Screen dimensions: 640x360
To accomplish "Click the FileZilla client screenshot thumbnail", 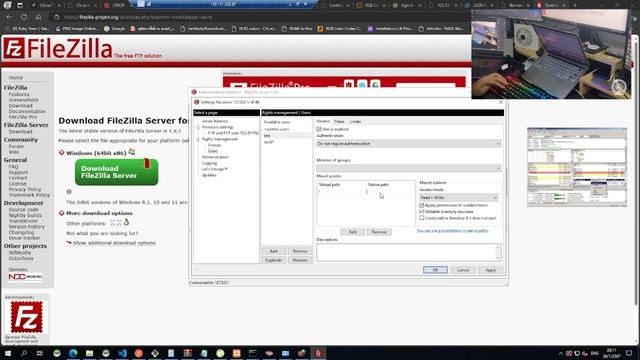I will tap(577, 167).
